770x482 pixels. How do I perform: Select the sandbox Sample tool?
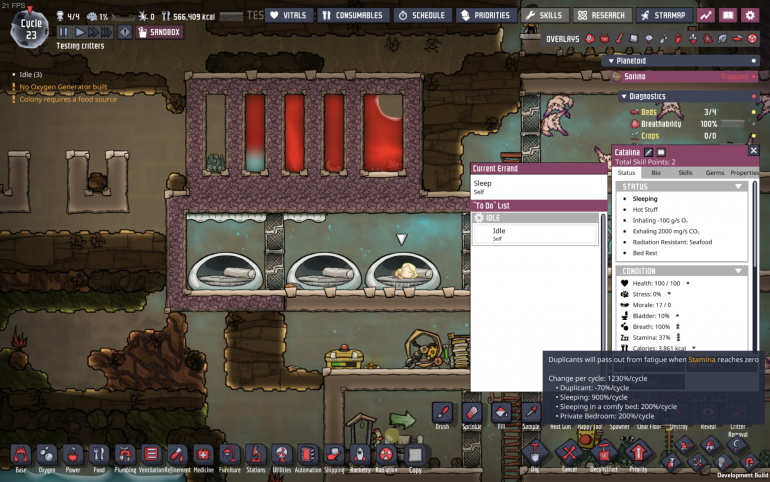click(x=531, y=413)
